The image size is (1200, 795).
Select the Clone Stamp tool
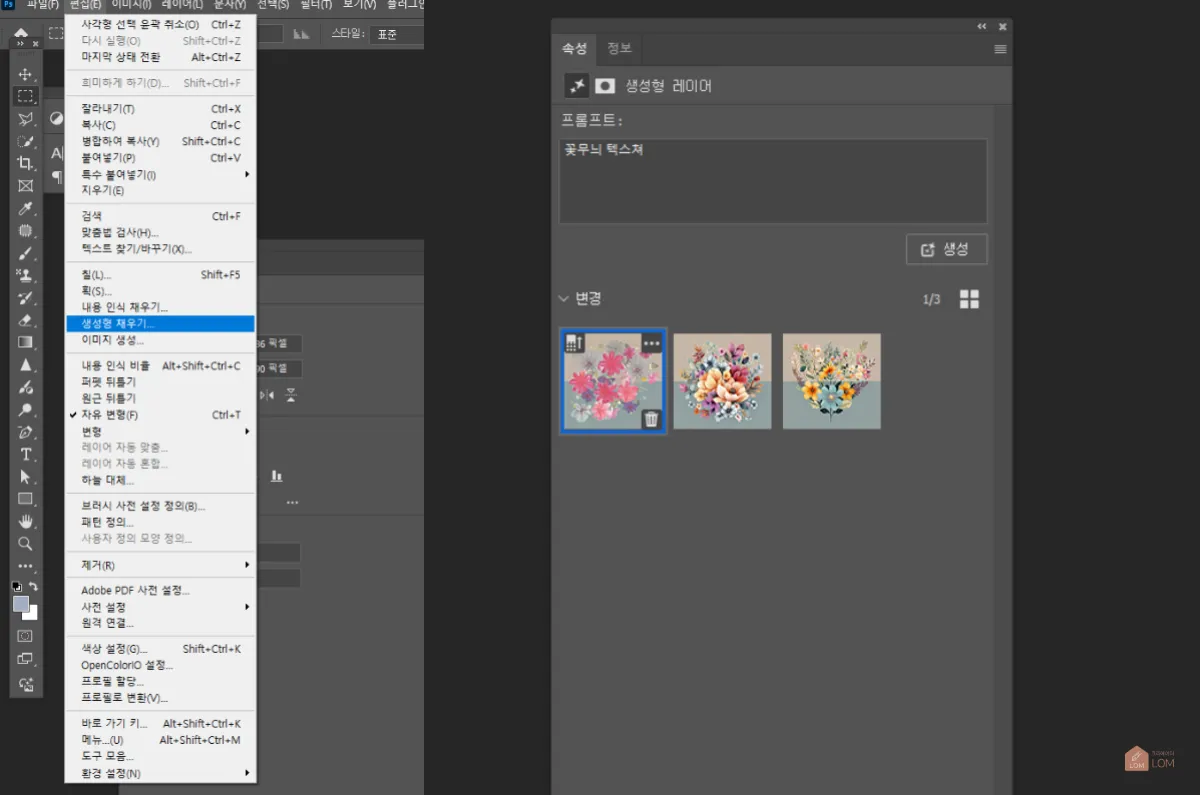click(x=26, y=275)
